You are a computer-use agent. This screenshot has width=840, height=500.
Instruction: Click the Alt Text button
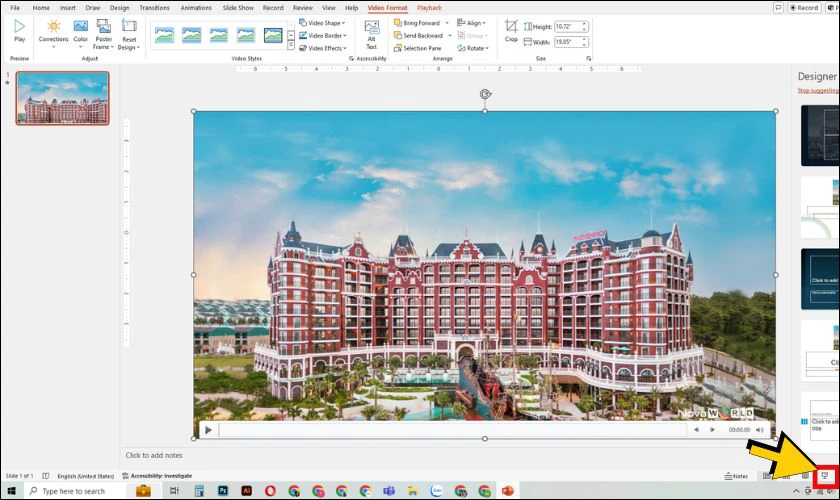pyautogui.click(x=371, y=35)
